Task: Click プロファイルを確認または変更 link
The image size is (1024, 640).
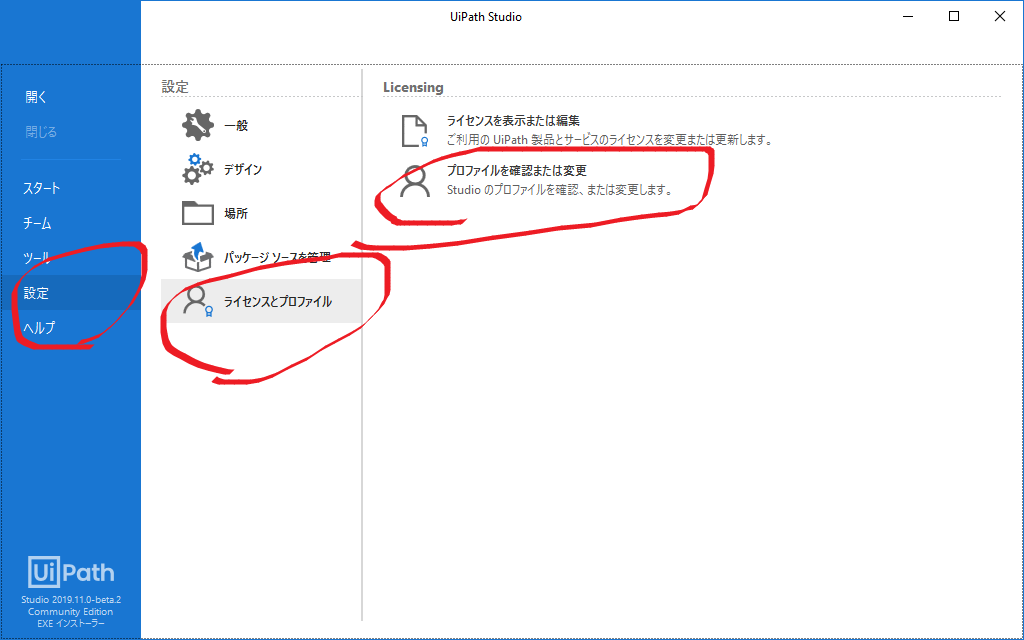Action: pyautogui.click(x=517, y=170)
